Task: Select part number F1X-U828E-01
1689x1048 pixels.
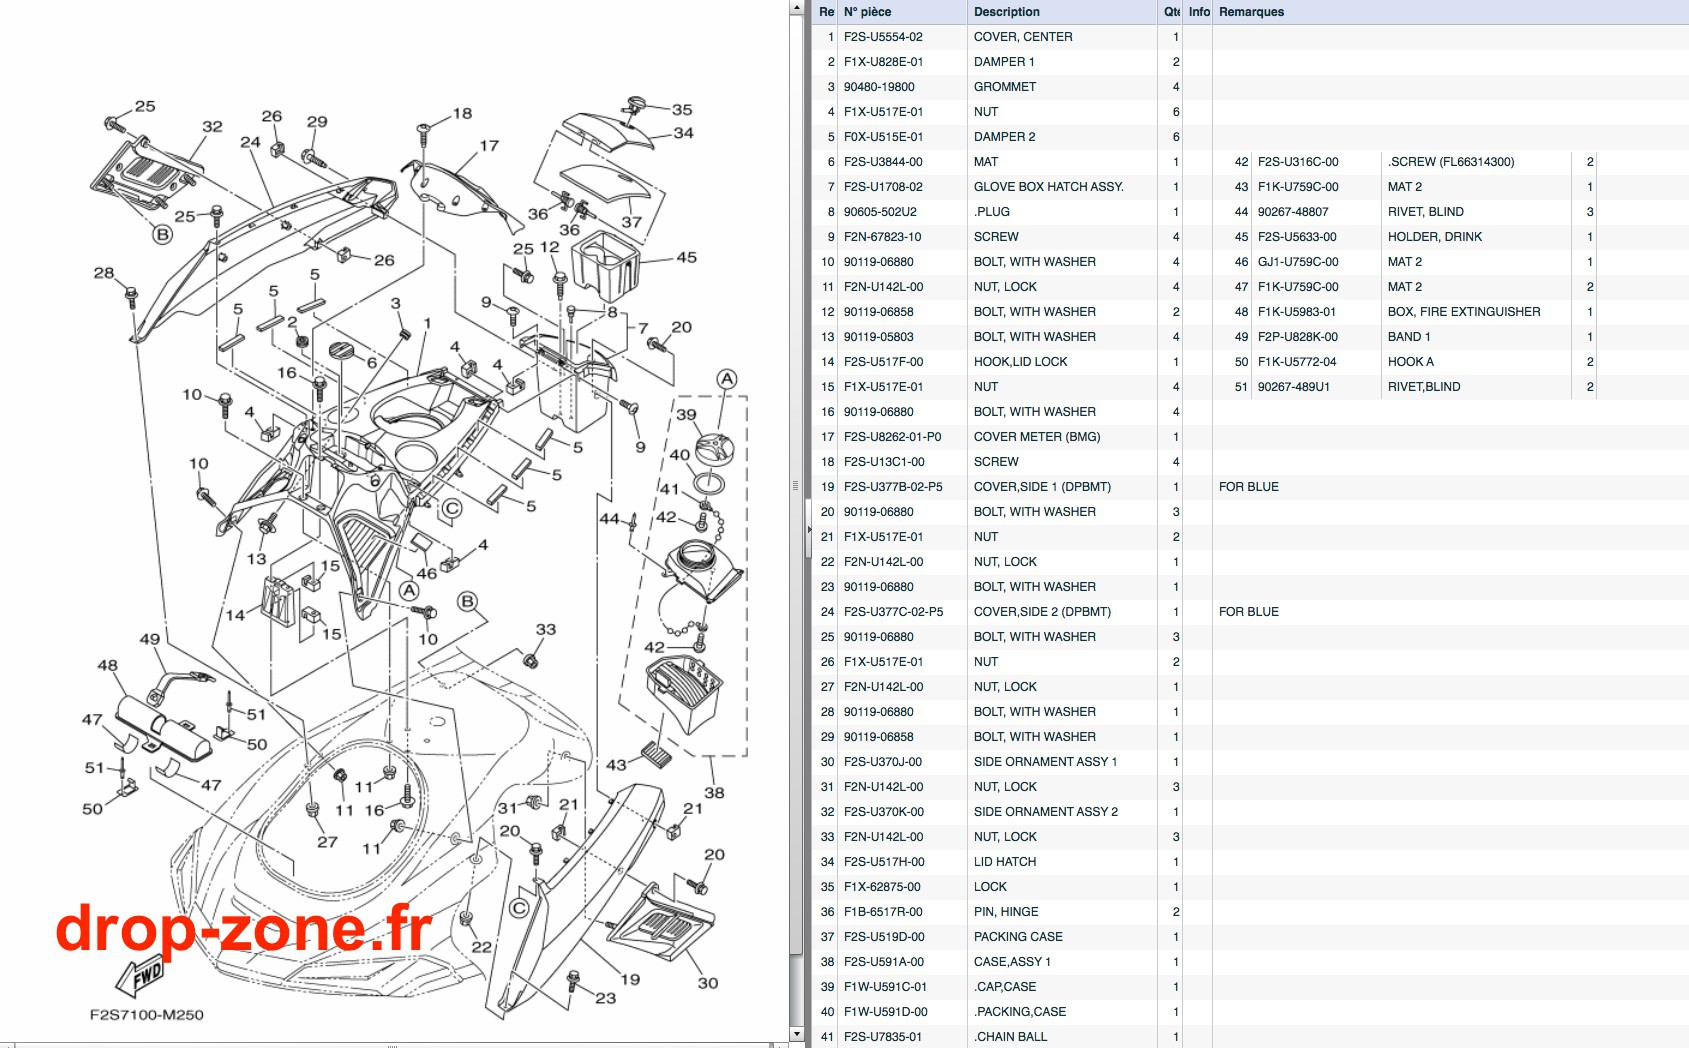Action: pos(883,62)
